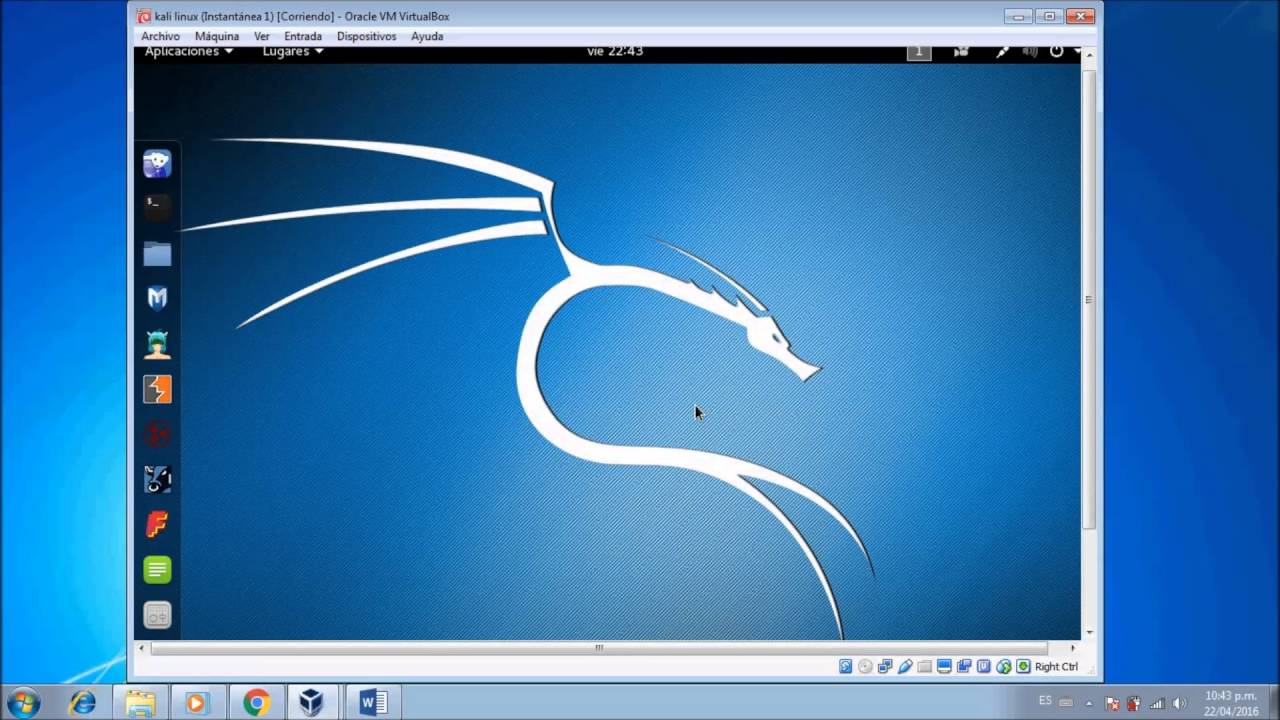This screenshot has height=720, width=1280.
Task: Click the vie 22:43 clock in Kali
Action: [615, 52]
